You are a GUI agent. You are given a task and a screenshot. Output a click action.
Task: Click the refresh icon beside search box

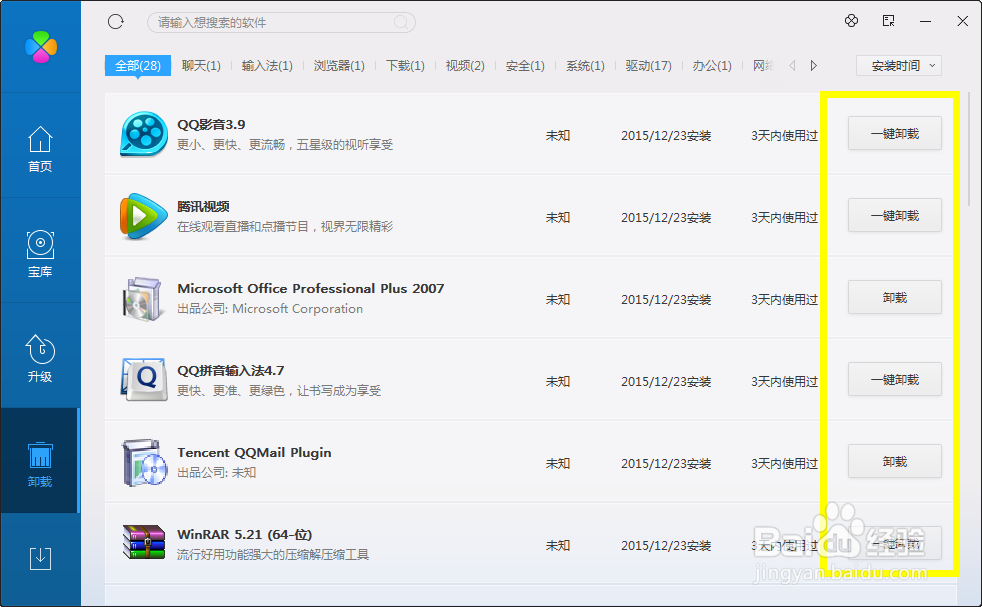point(116,22)
